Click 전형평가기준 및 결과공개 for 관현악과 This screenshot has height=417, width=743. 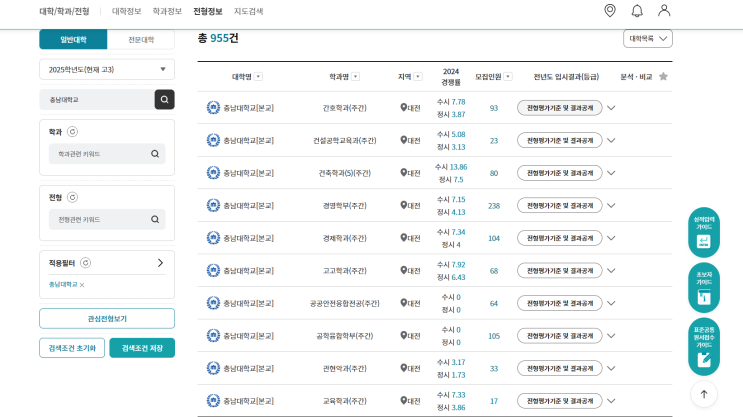(x=560, y=368)
